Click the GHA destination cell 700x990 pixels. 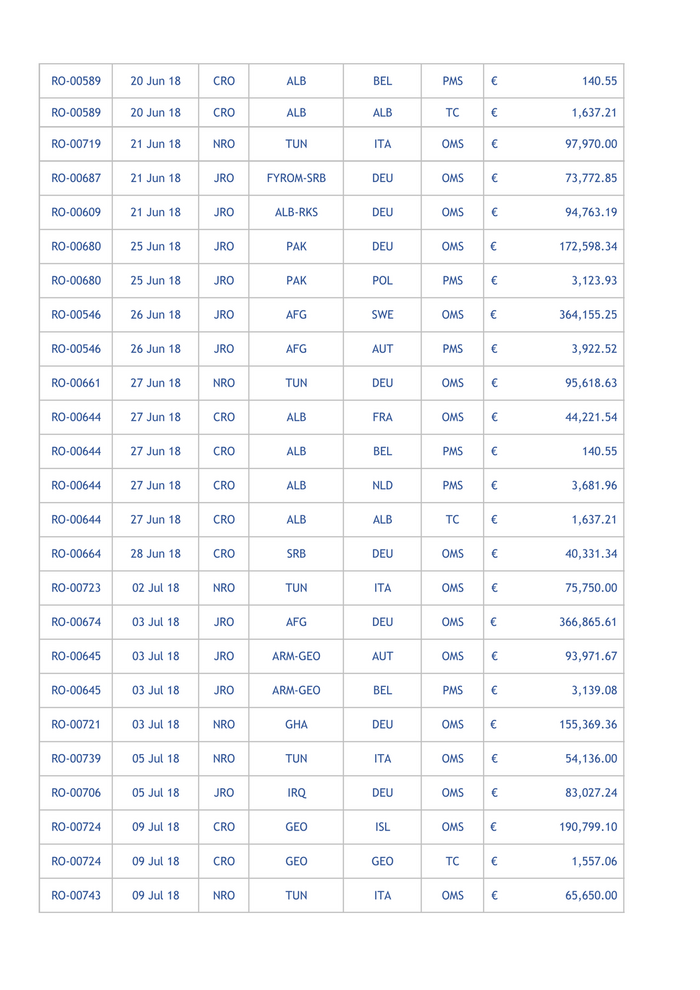coord(296,721)
